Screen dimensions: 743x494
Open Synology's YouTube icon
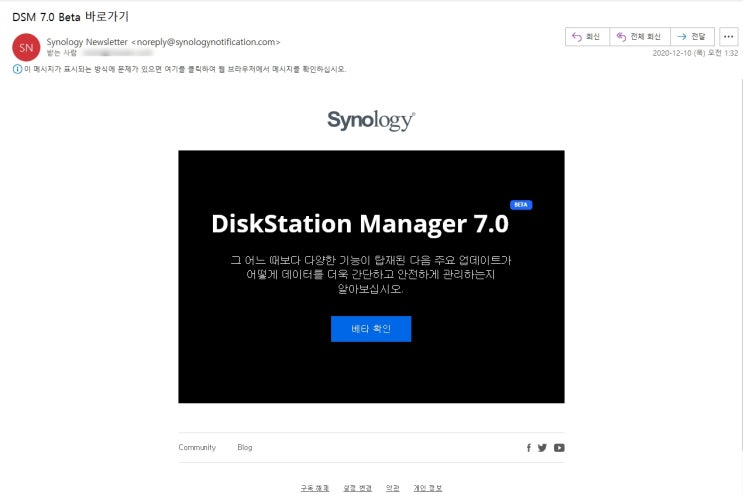point(559,448)
